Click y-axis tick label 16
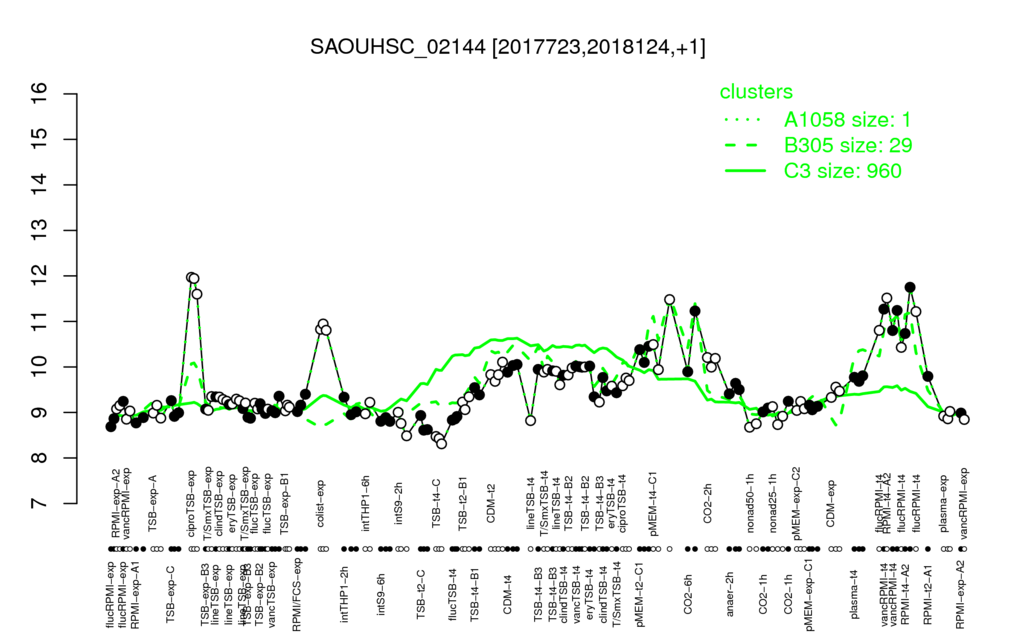This screenshot has height=640, width=1024. point(40,94)
